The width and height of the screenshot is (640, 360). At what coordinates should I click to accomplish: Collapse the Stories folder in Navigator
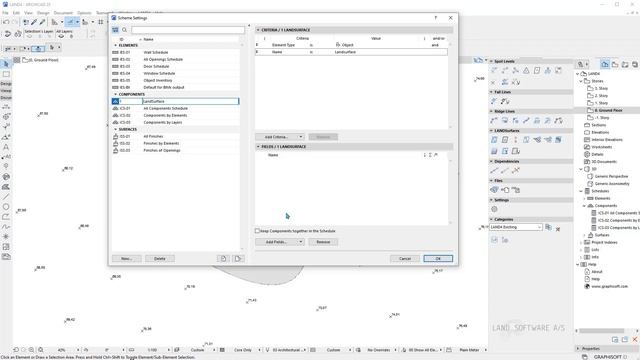[x=581, y=81]
